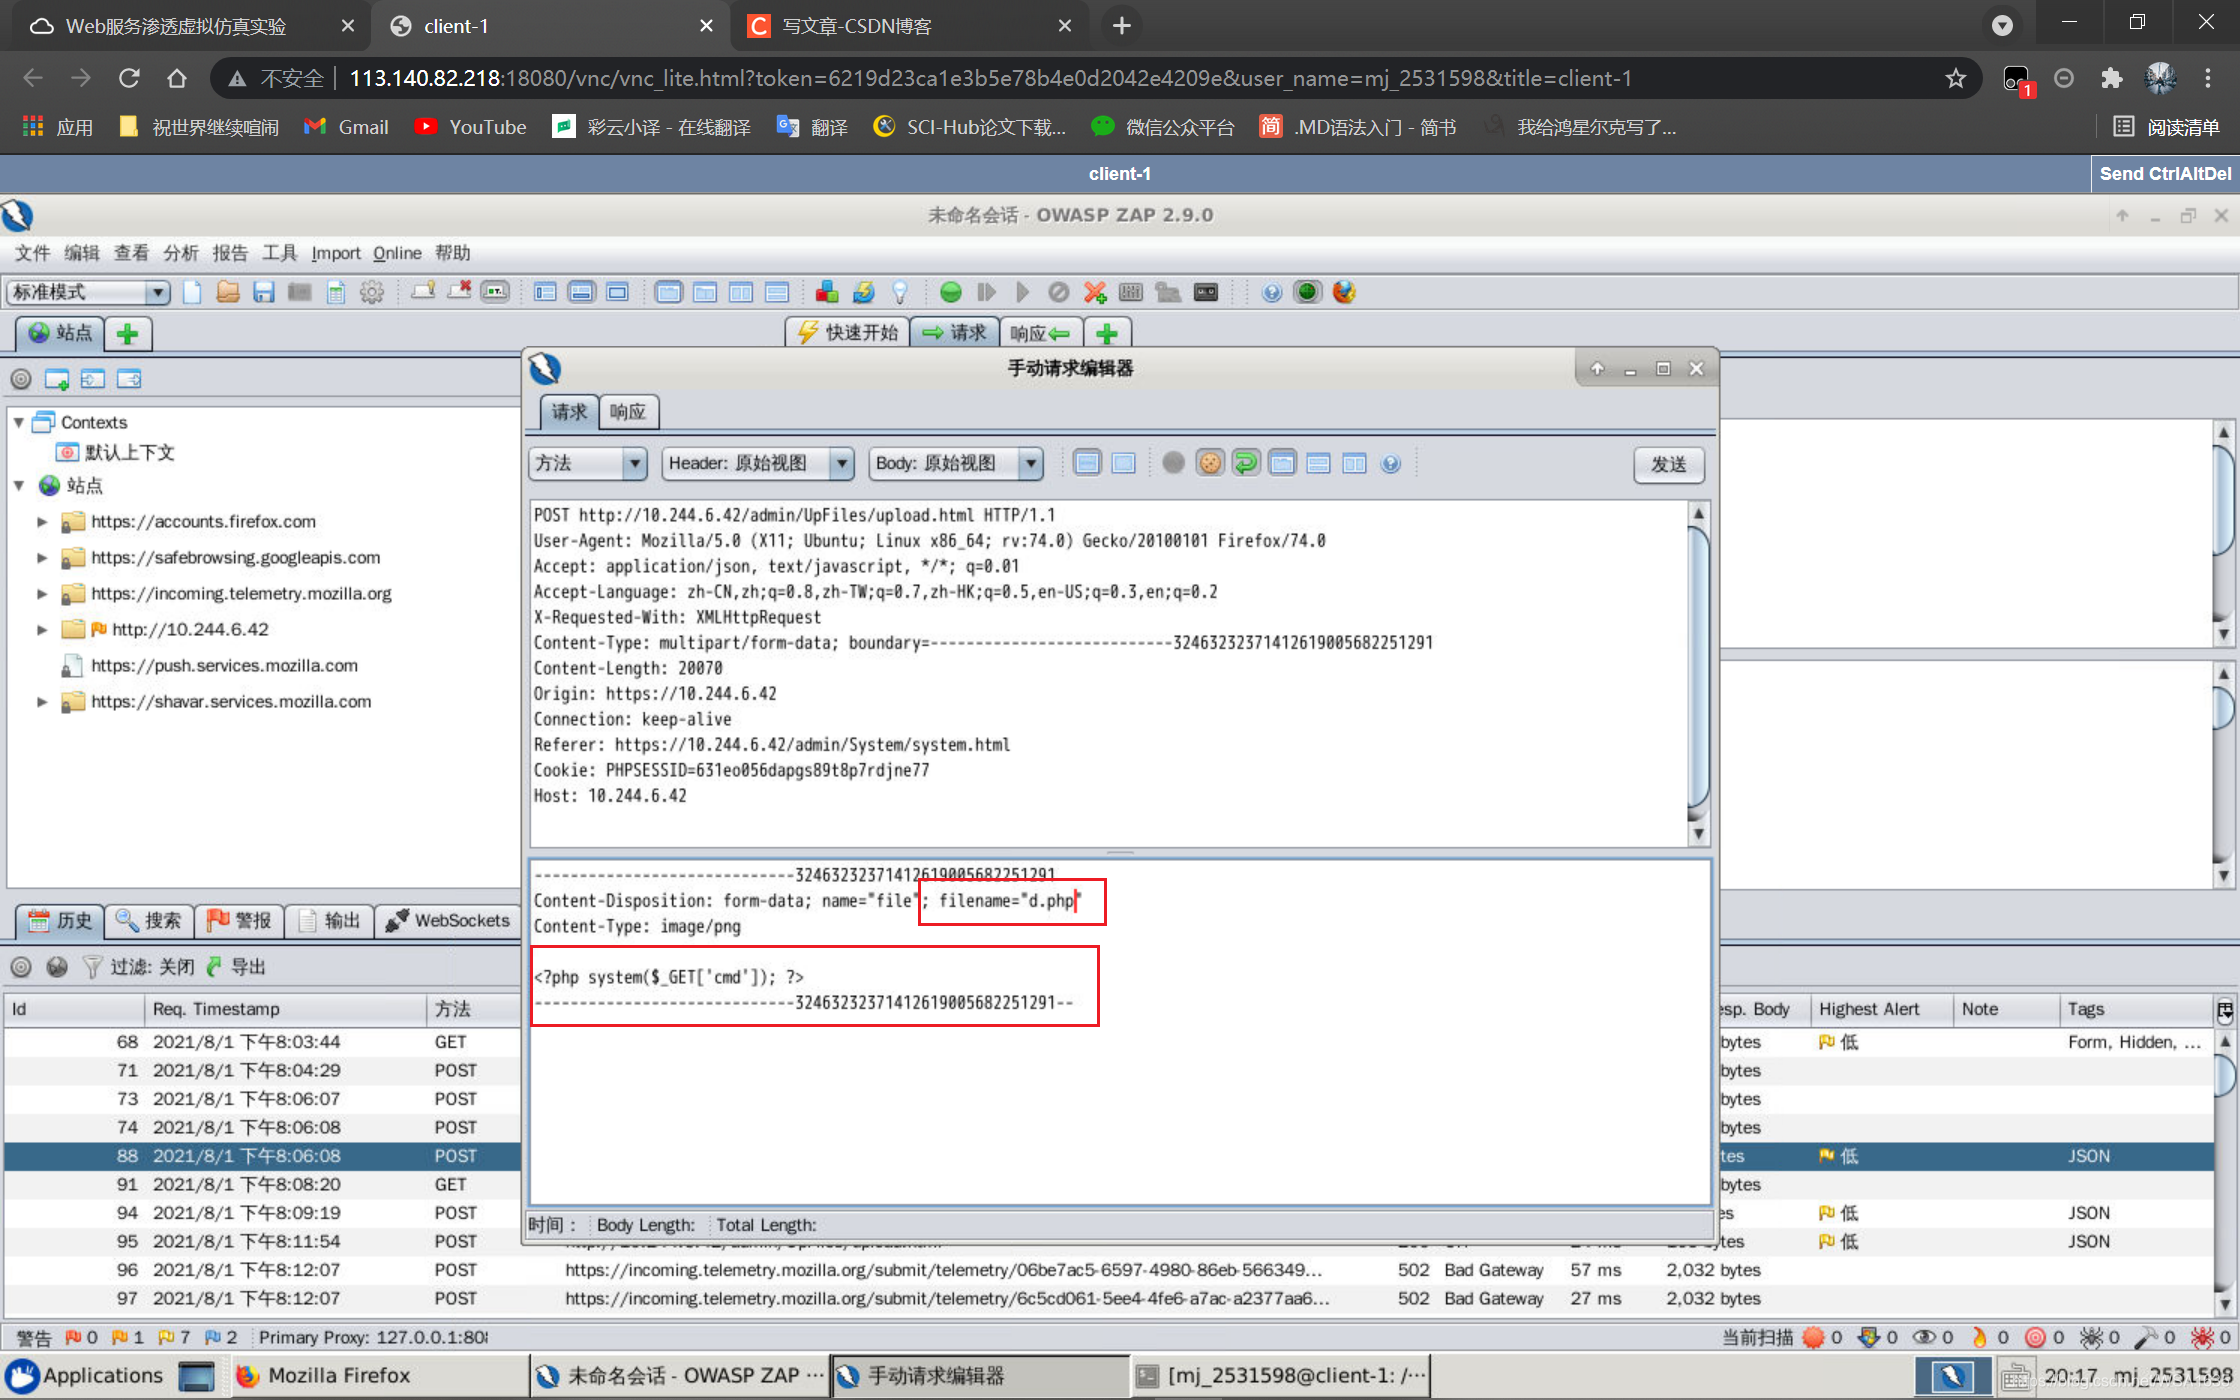2240x1400 pixels.
Task: Click the 导出 export button in history
Action: [236, 967]
